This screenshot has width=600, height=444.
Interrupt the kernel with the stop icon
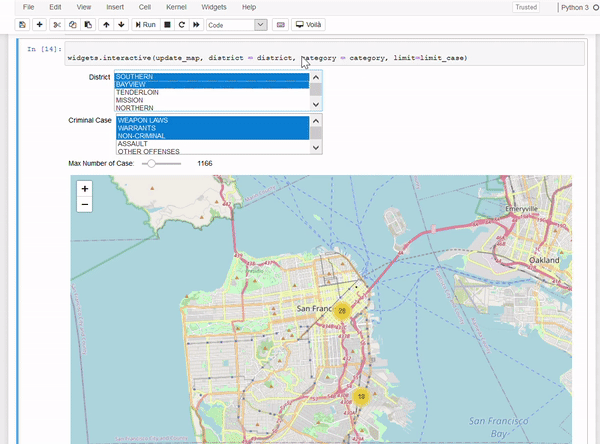pos(167,24)
